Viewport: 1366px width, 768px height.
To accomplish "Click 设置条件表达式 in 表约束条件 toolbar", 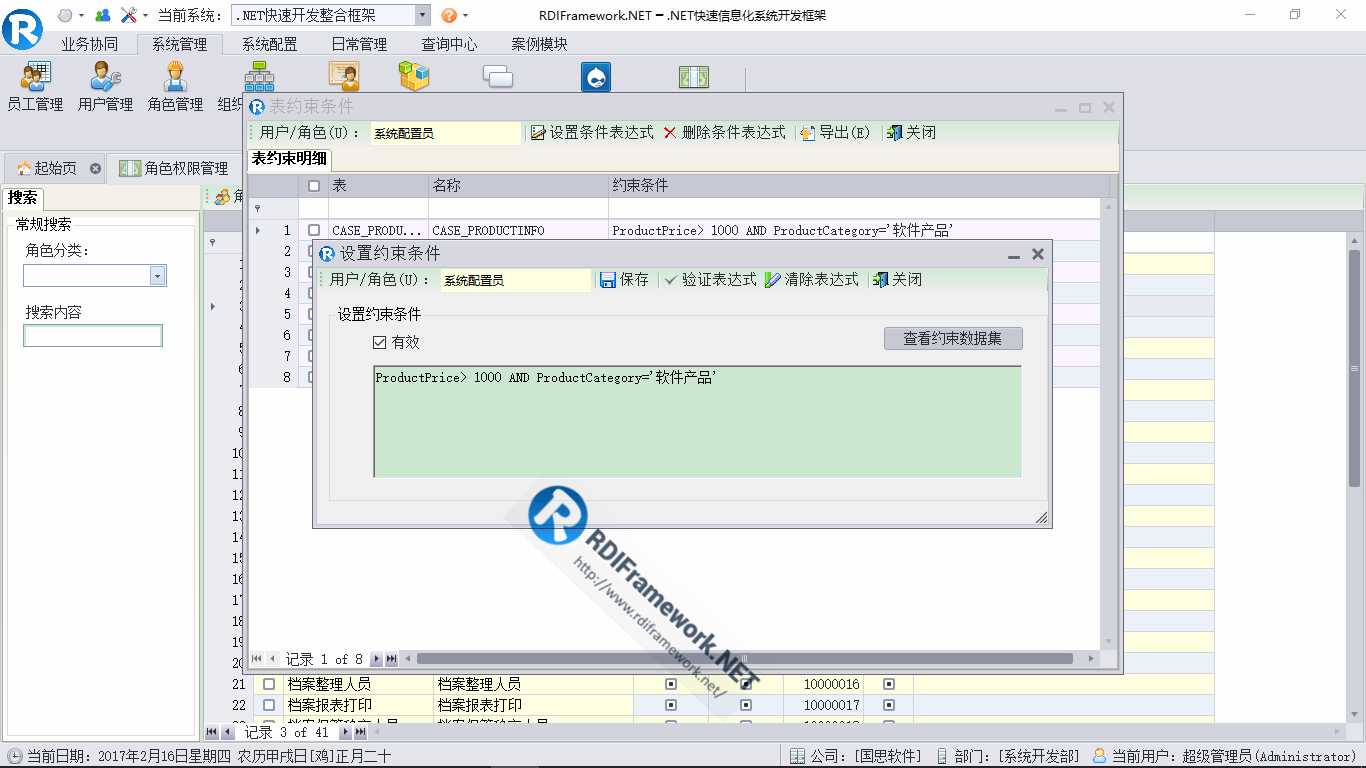I will click(x=592, y=132).
